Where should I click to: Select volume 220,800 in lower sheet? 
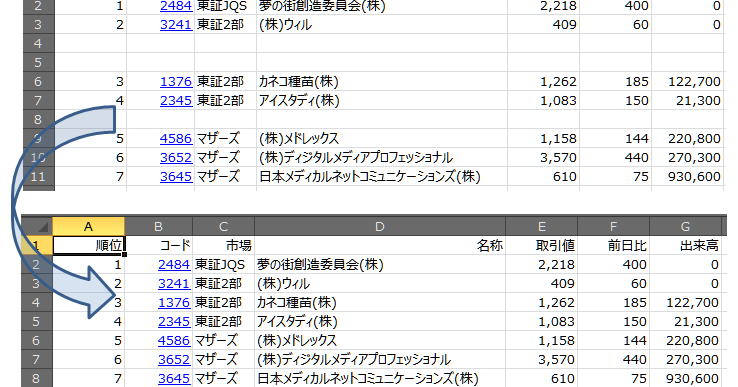(685, 340)
